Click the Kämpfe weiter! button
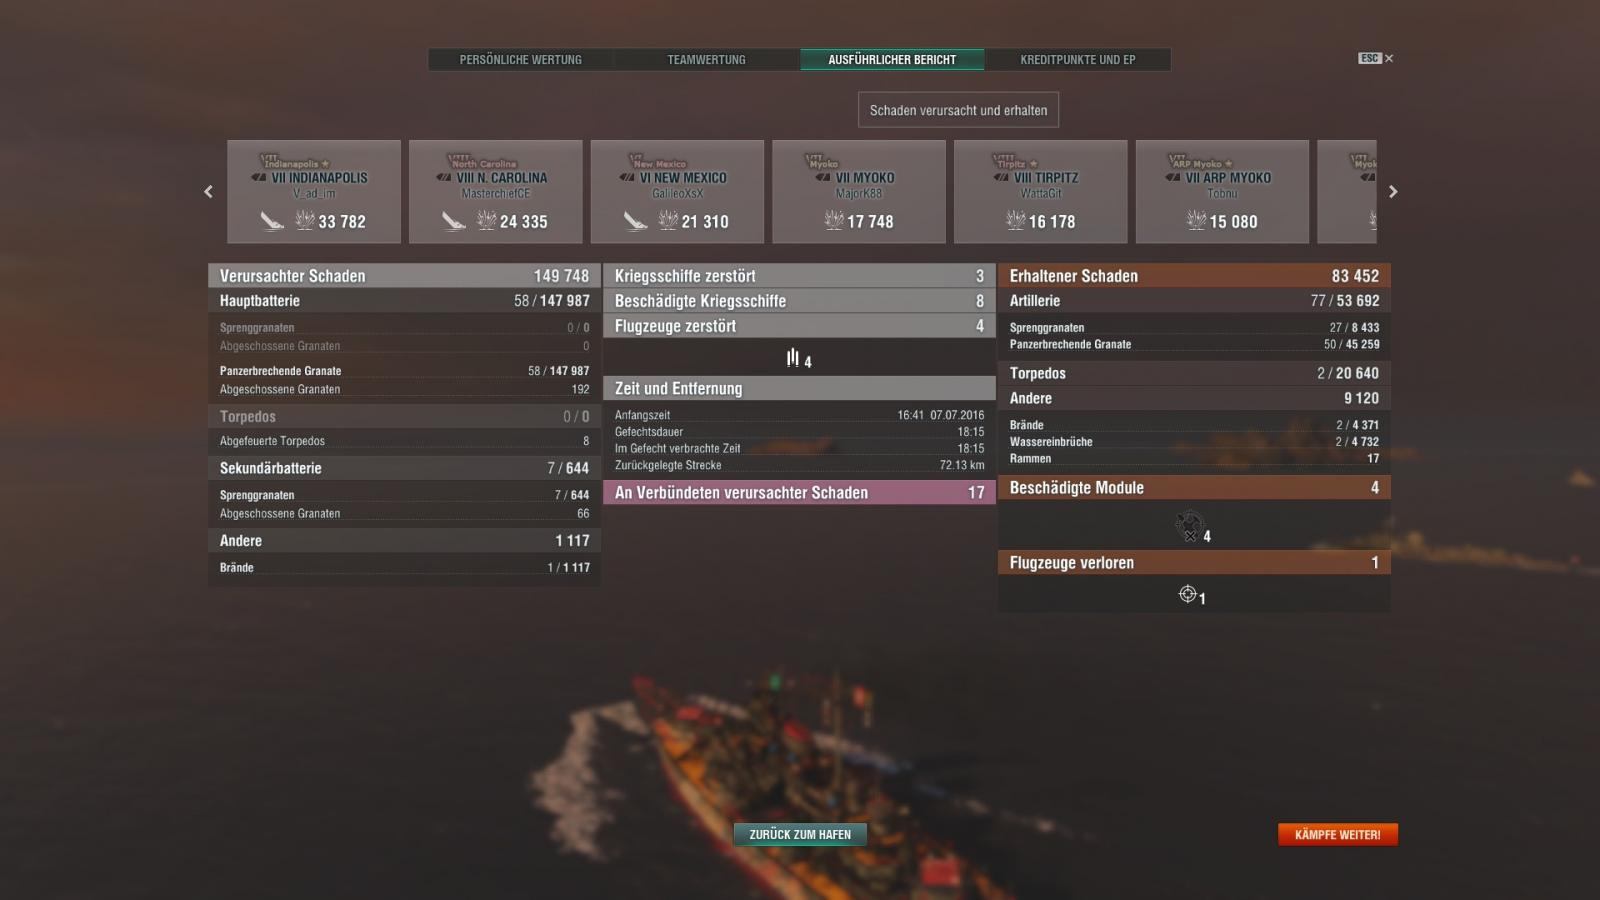Screen dimensions: 1600x900 pyautogui.click(x=1337, y=834)
